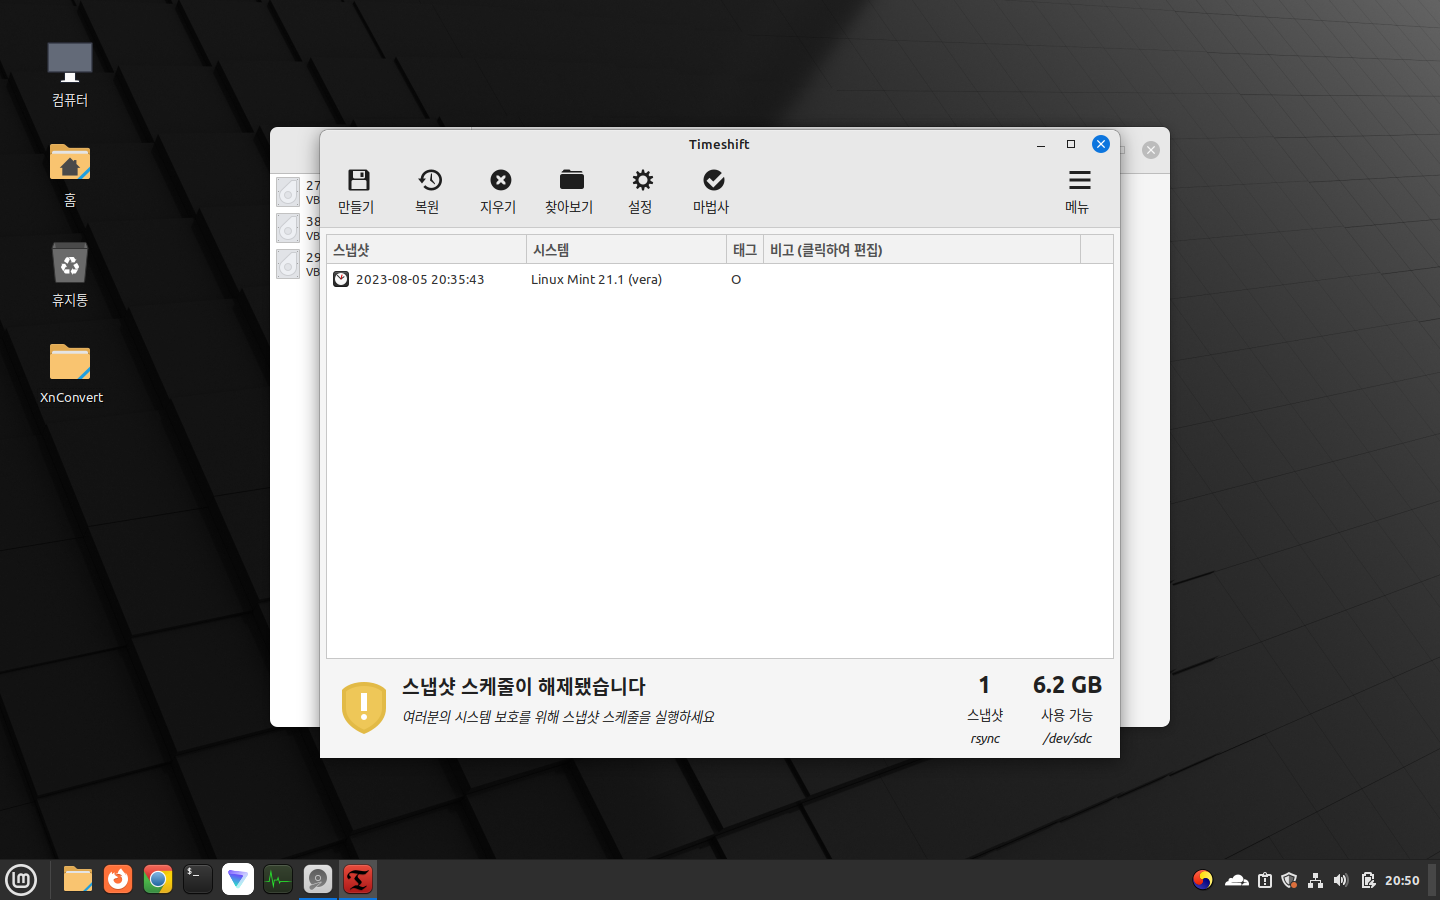Click the battery/power tray icon
1440x900 pixels.
tap(1367, 880)
